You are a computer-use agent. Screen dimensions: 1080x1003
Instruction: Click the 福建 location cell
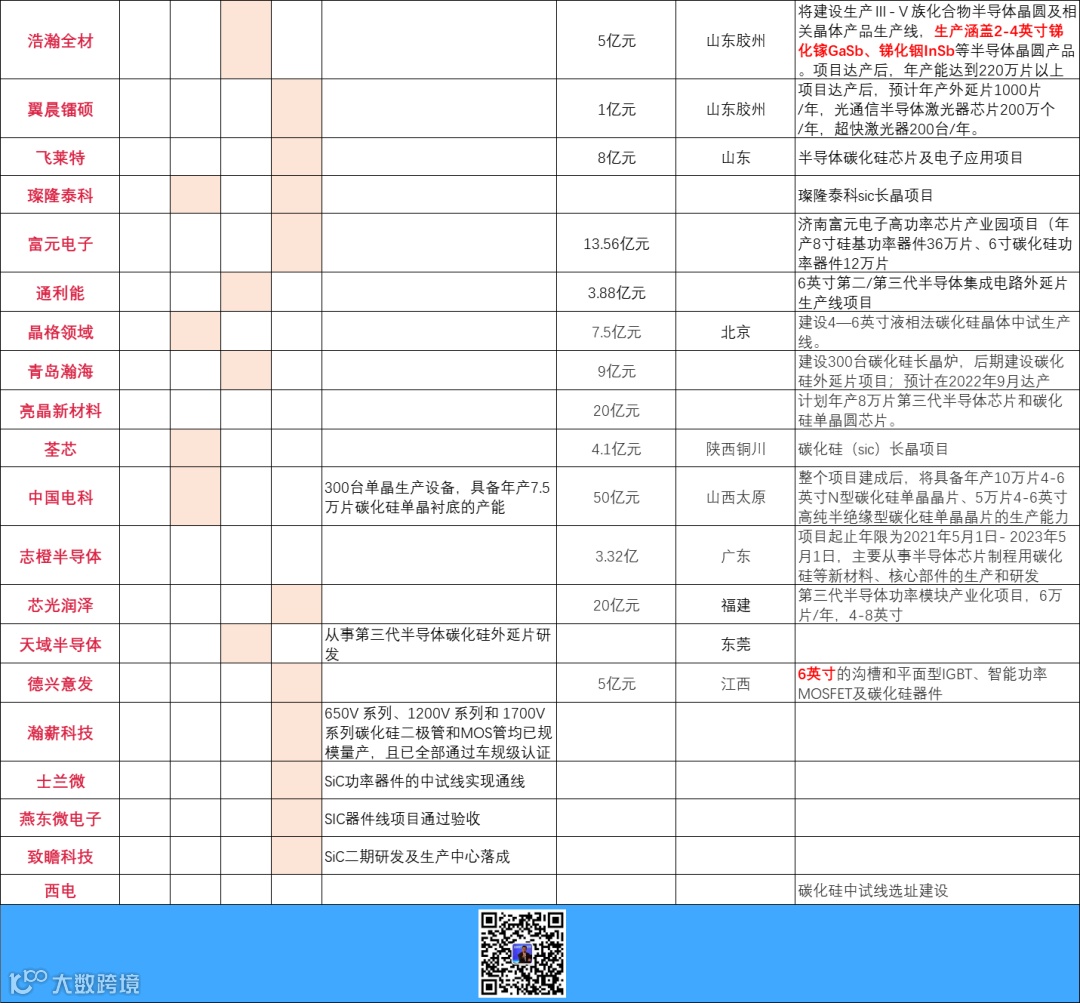tap(735, 605)
